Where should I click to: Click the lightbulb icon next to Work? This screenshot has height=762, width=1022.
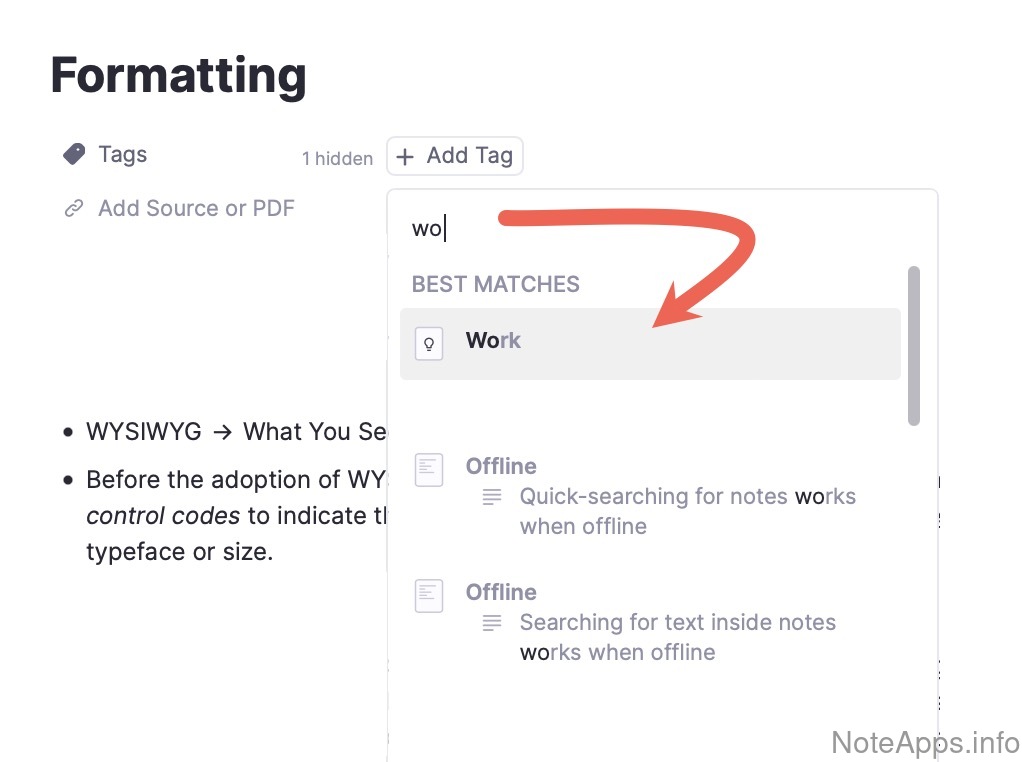[429, 343]
